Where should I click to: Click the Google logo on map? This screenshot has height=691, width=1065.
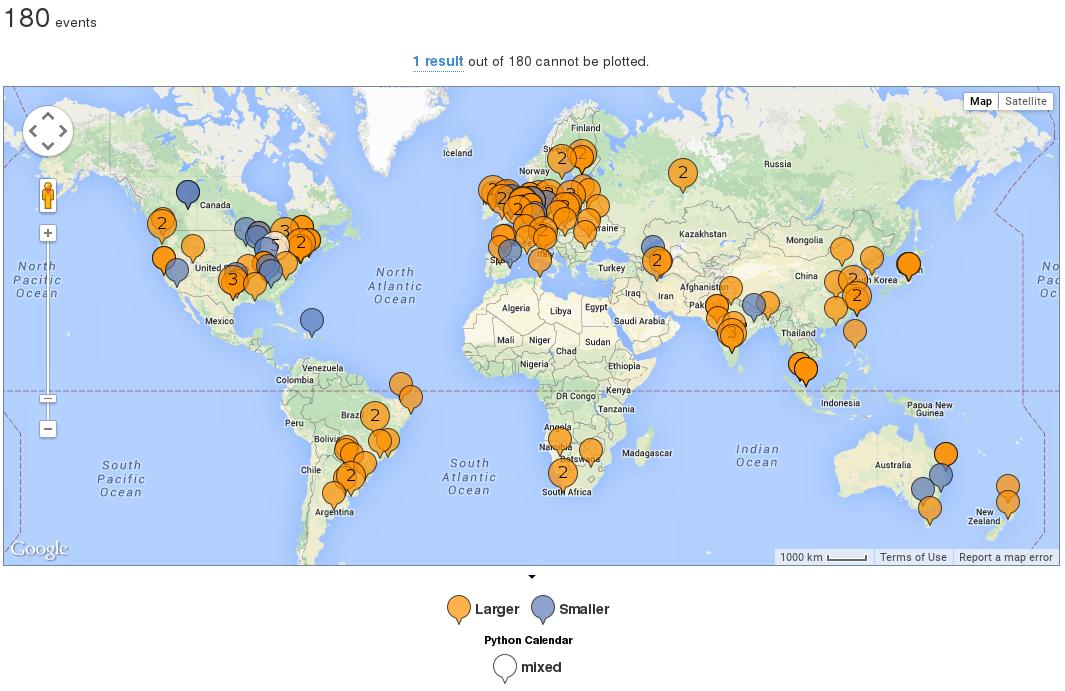40,549
